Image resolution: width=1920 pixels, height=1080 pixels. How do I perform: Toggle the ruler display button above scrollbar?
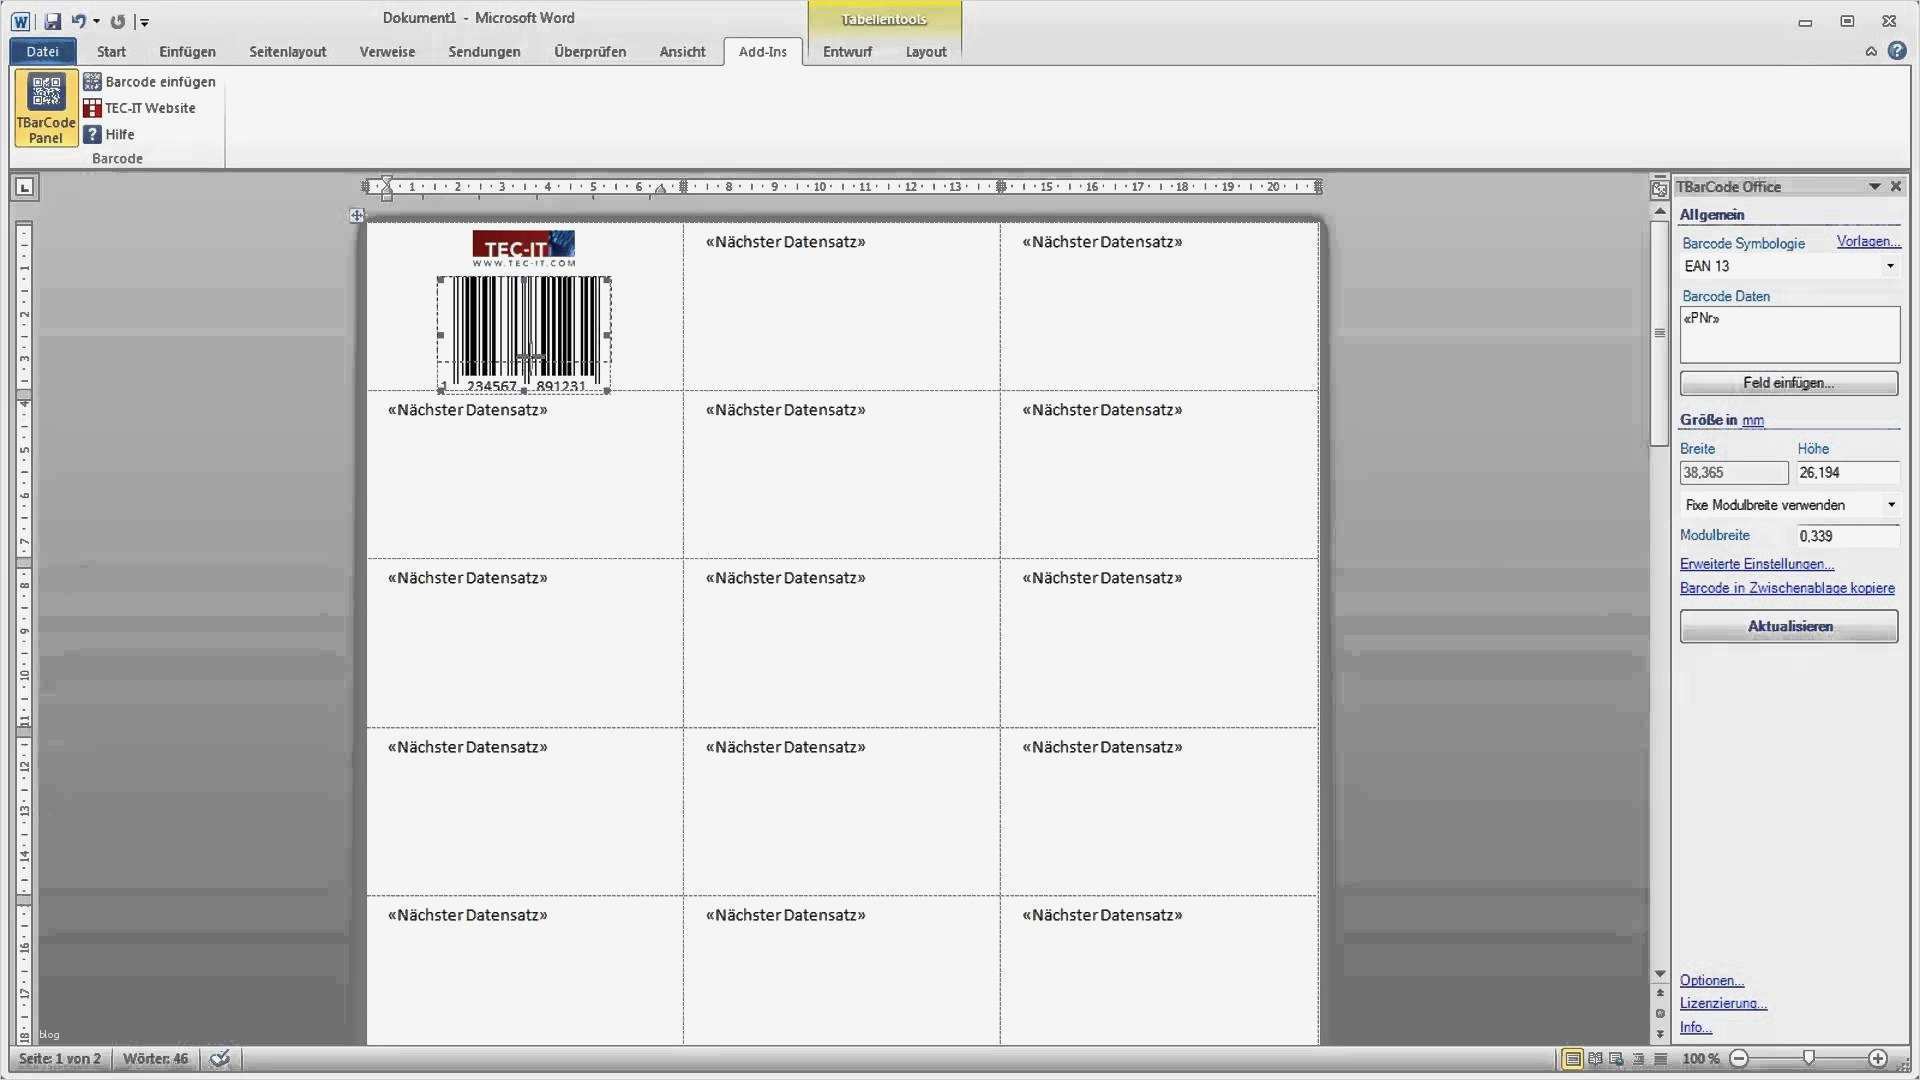click(x=1660, y=187)
